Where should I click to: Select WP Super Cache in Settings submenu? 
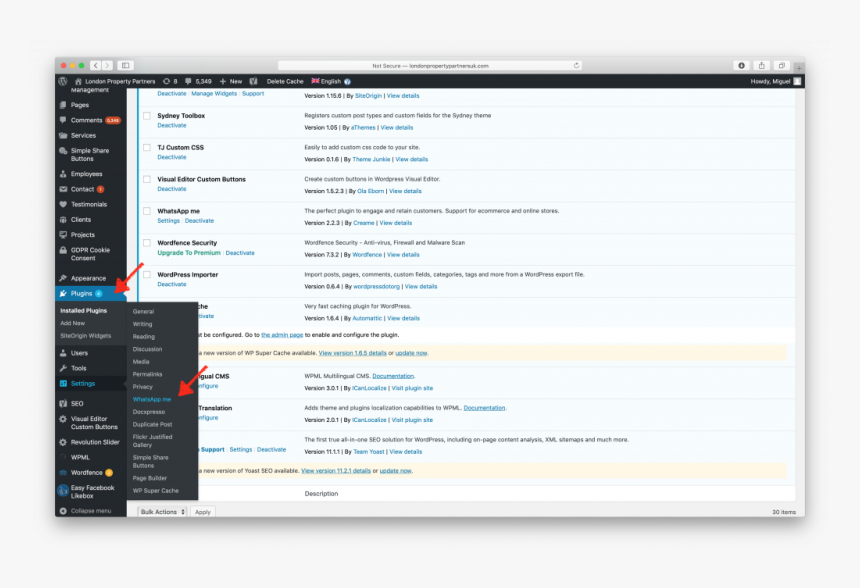point(156,491)
